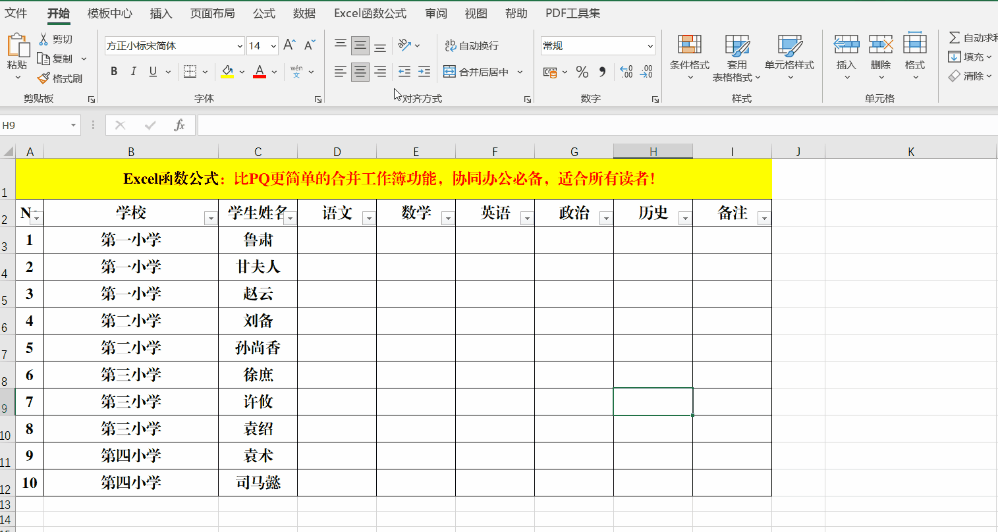Click the Delete cells icon
This screenshot has height=532, width=998.
pyautogui.click(x=881, y=45)
